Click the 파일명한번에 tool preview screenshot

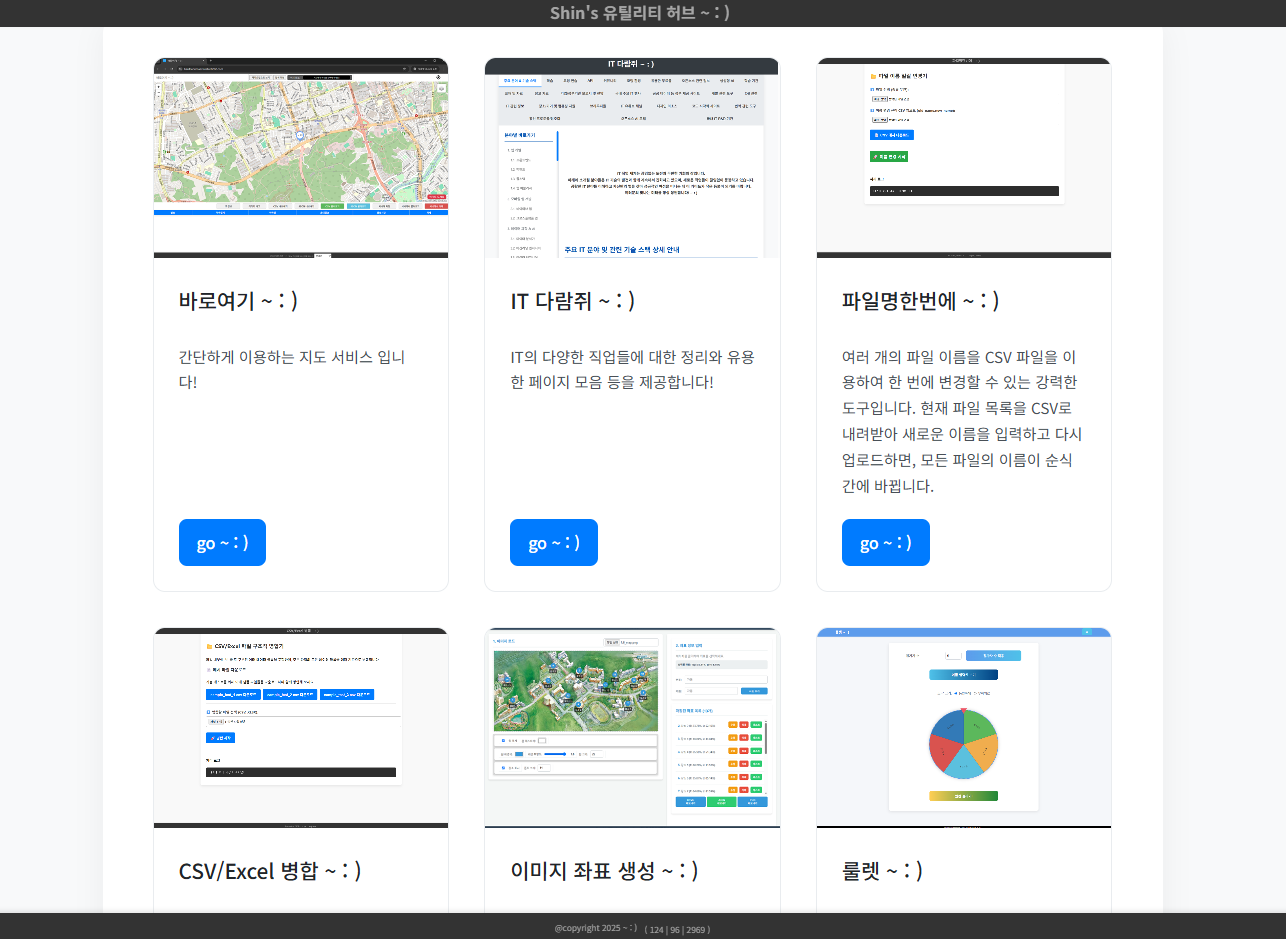963,155
